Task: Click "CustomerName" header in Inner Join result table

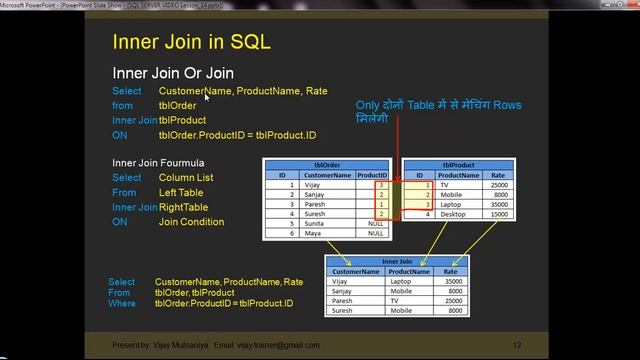Action: (356, 271)
